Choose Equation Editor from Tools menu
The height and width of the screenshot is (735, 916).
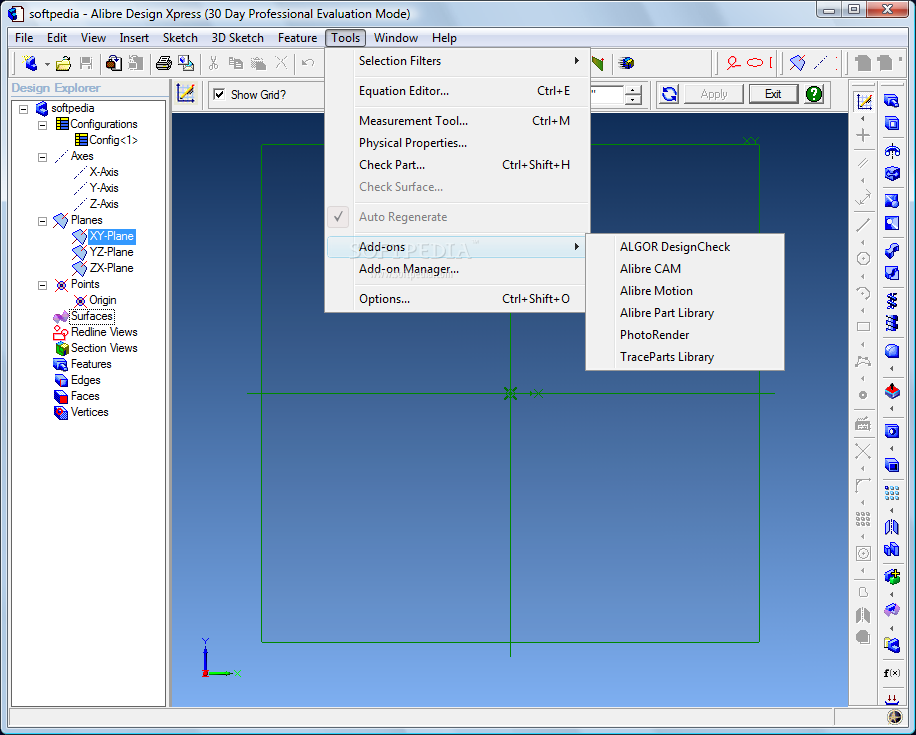pos(457,91)
